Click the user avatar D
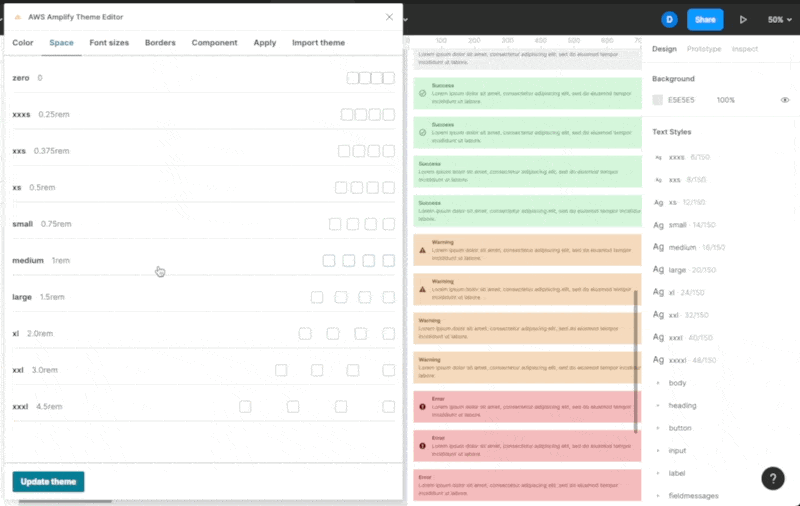Screen dimensions: 800x506 point(669,20)
